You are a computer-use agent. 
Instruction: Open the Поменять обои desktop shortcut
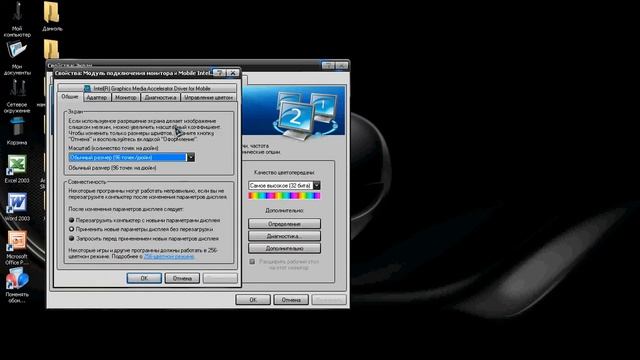coord(17,285)
